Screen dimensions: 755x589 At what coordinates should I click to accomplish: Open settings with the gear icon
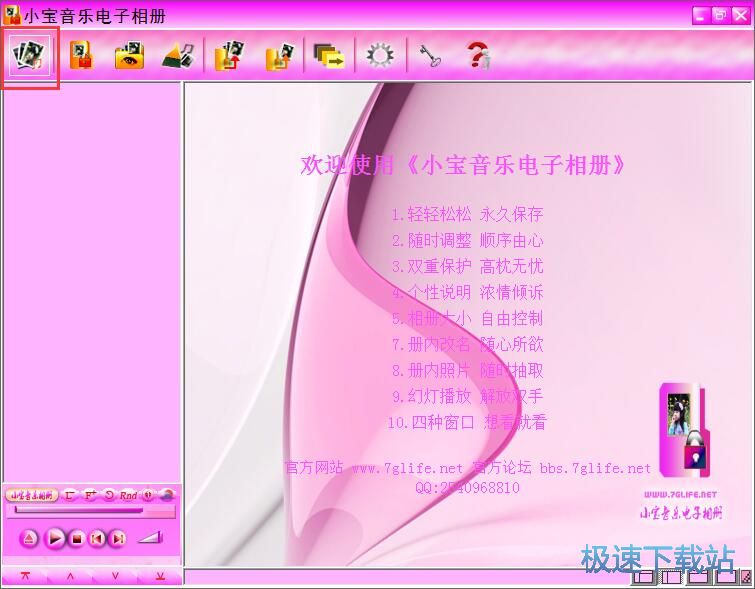click(380, 56)
